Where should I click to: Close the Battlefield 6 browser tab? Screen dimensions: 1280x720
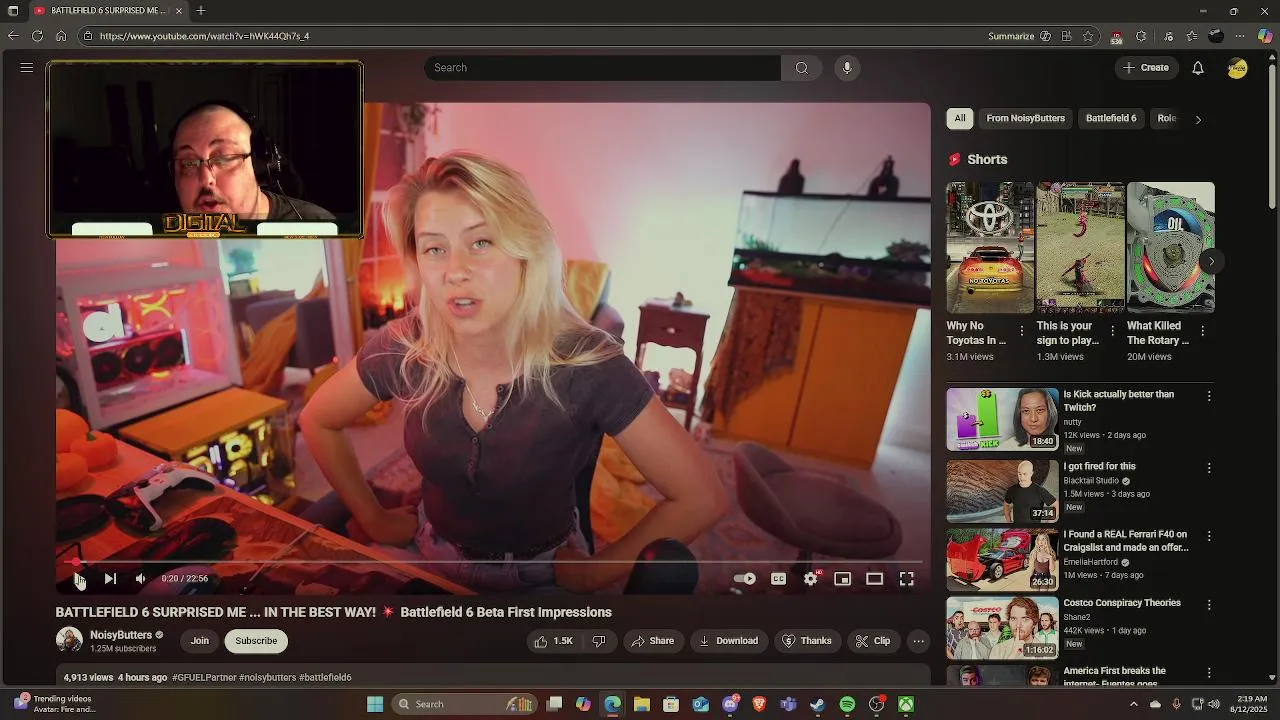[179, 10]
